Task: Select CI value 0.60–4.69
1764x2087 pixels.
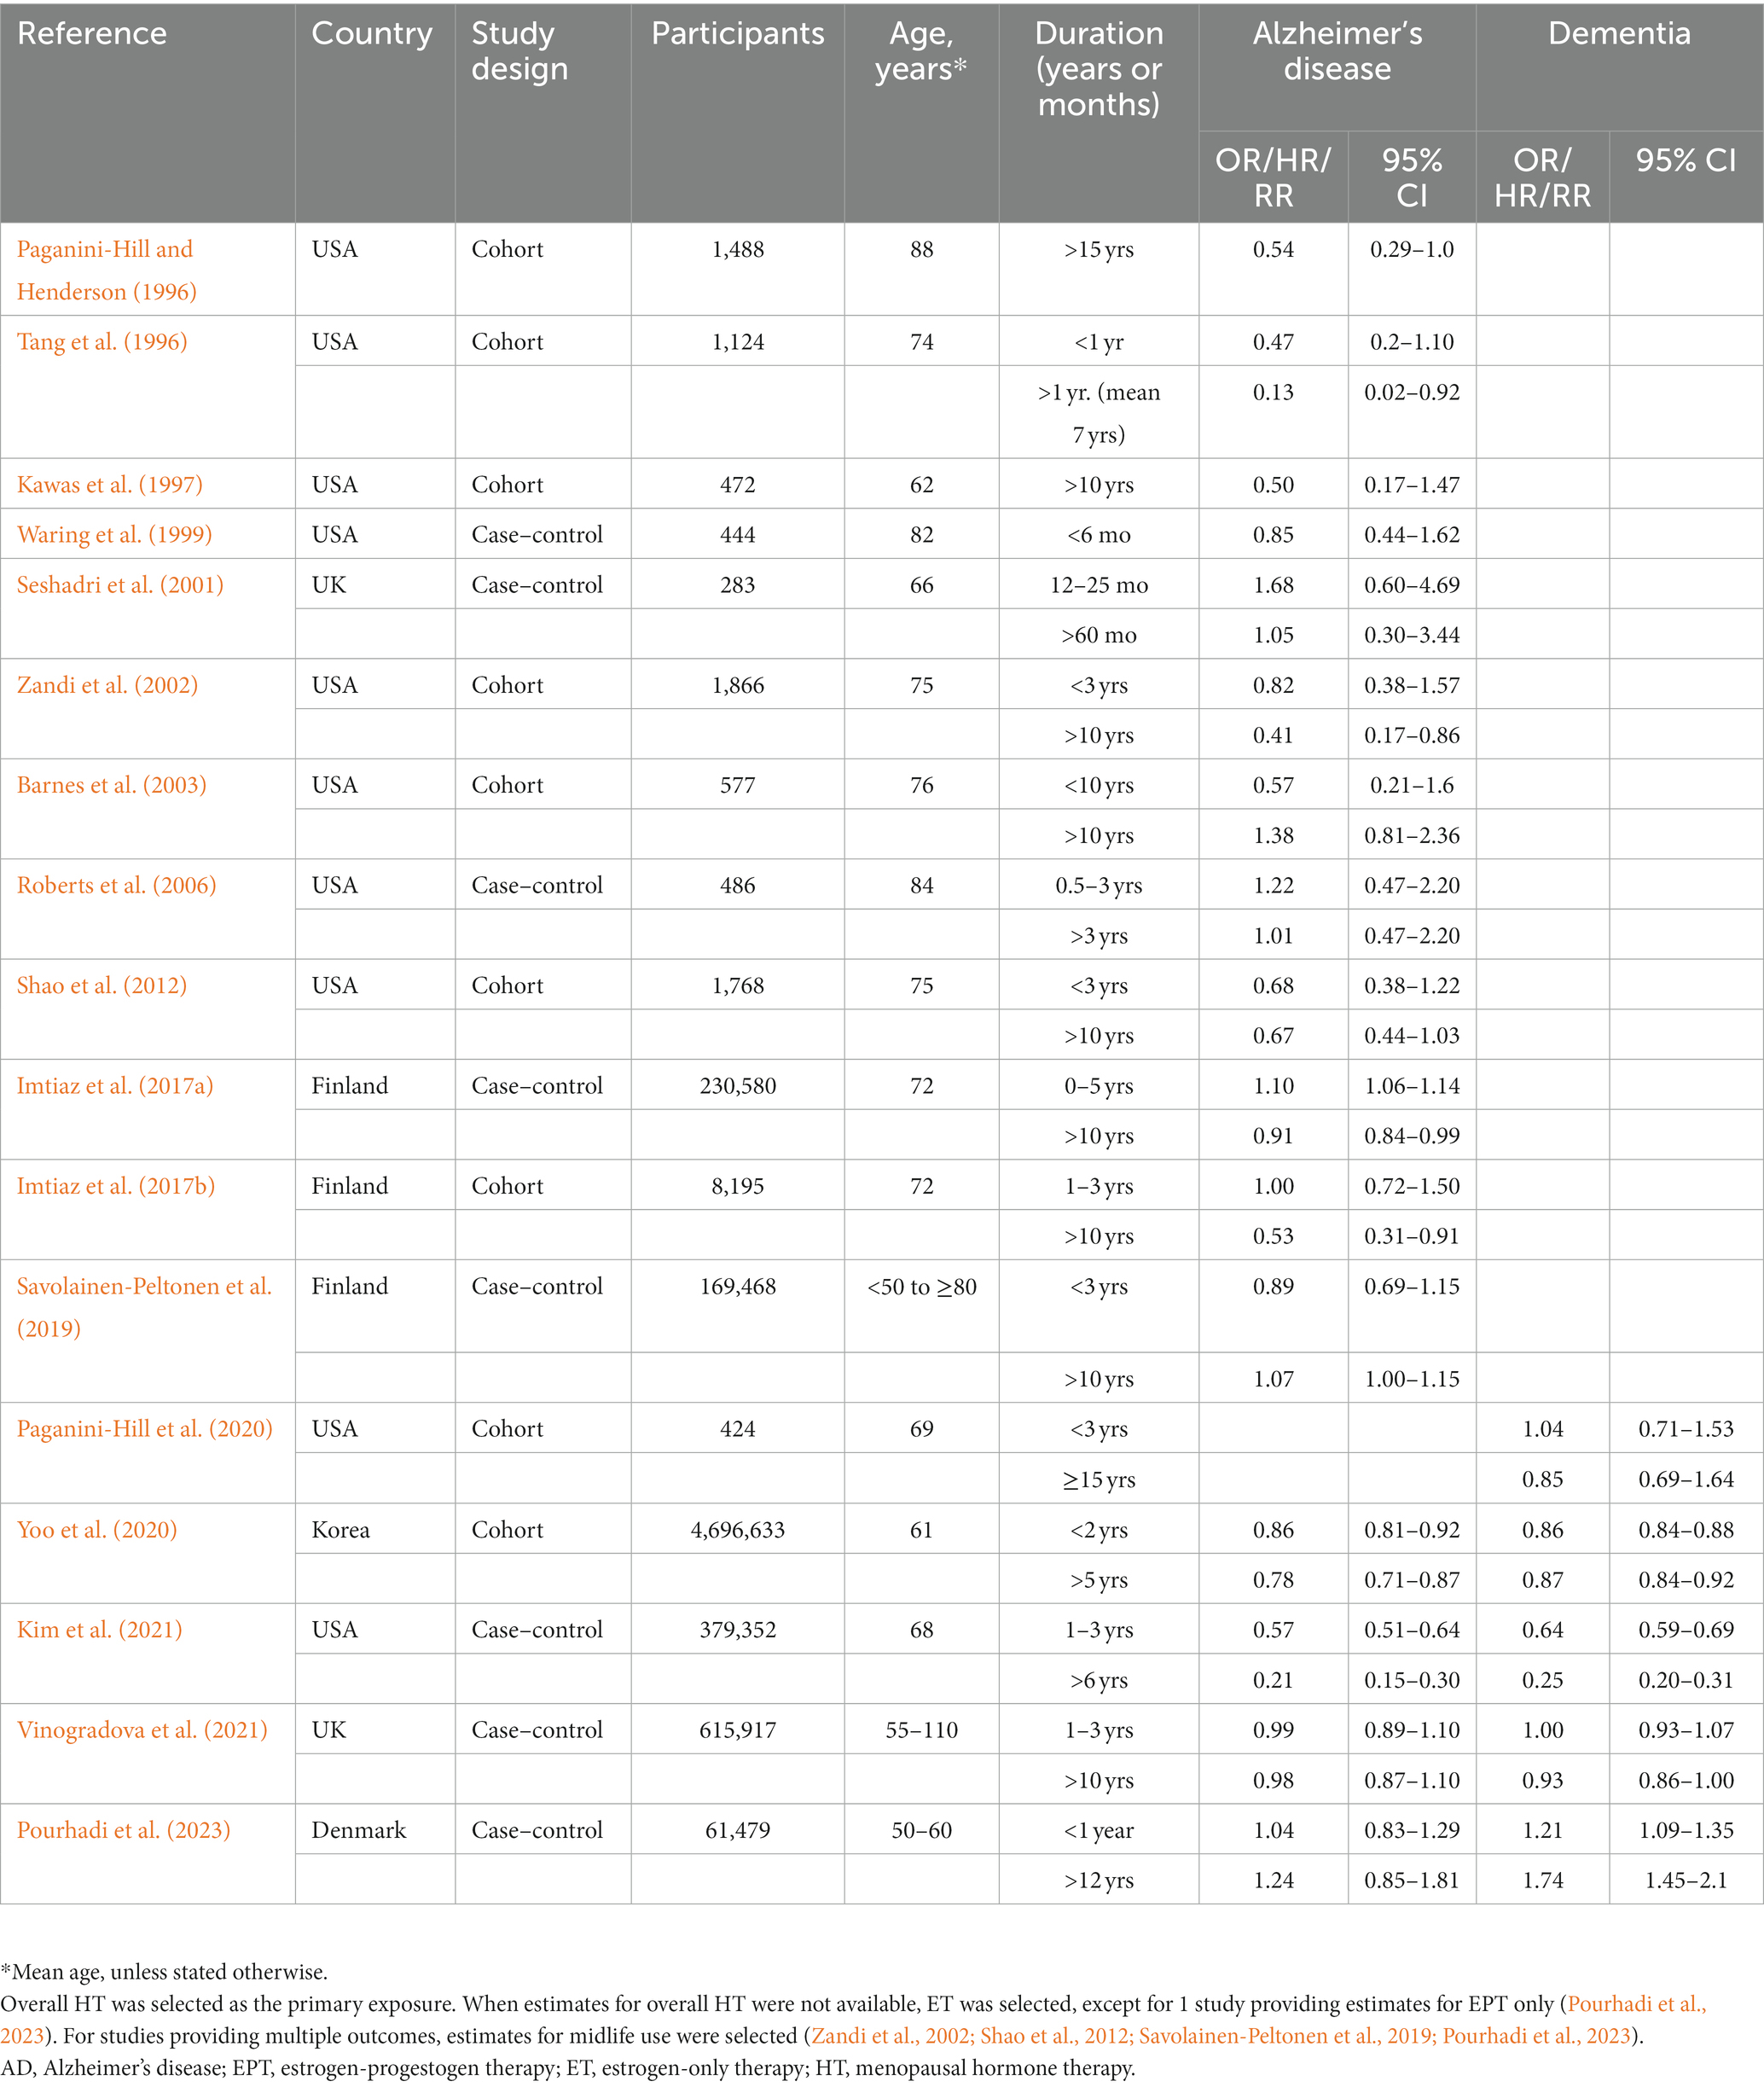Action: coord(1412,585)
